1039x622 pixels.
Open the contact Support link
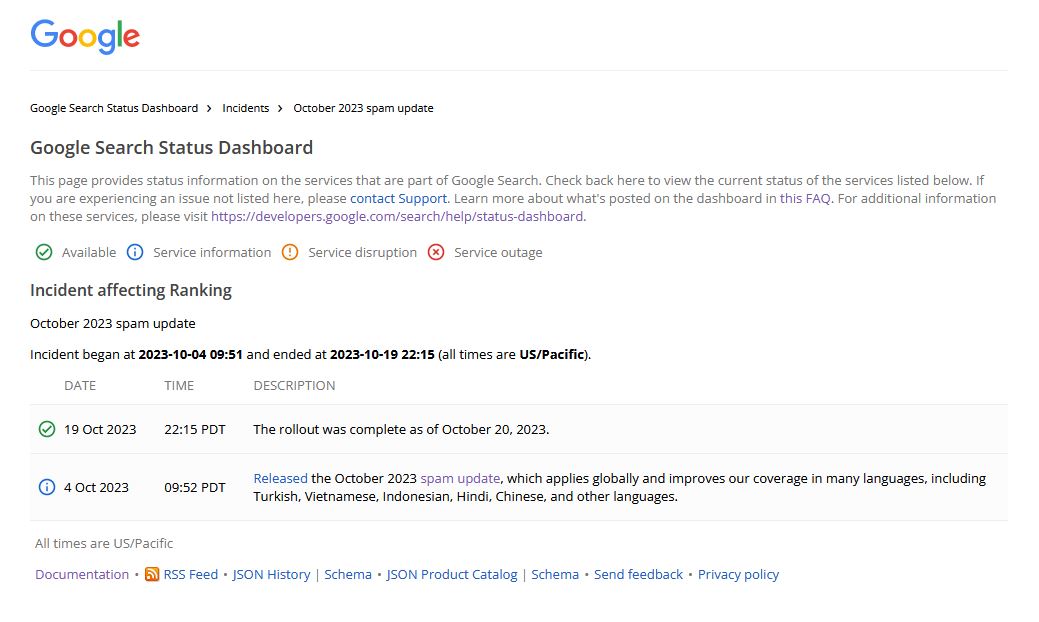pos(398,198)
